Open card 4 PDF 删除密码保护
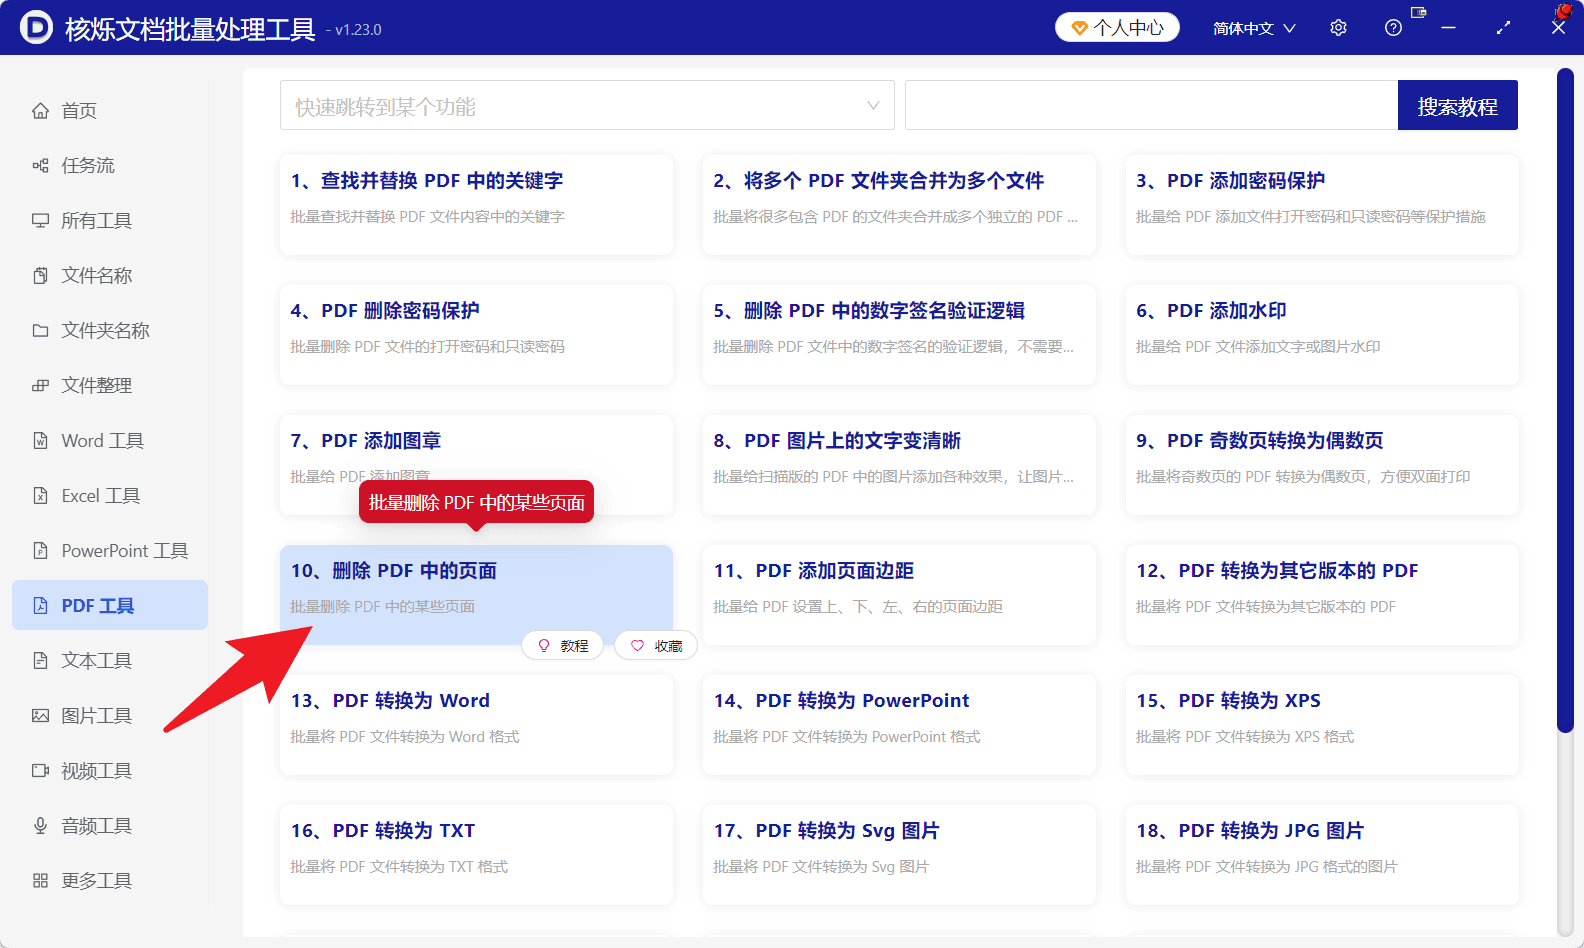The image size is (1584, 948). (x=476, y=335)
